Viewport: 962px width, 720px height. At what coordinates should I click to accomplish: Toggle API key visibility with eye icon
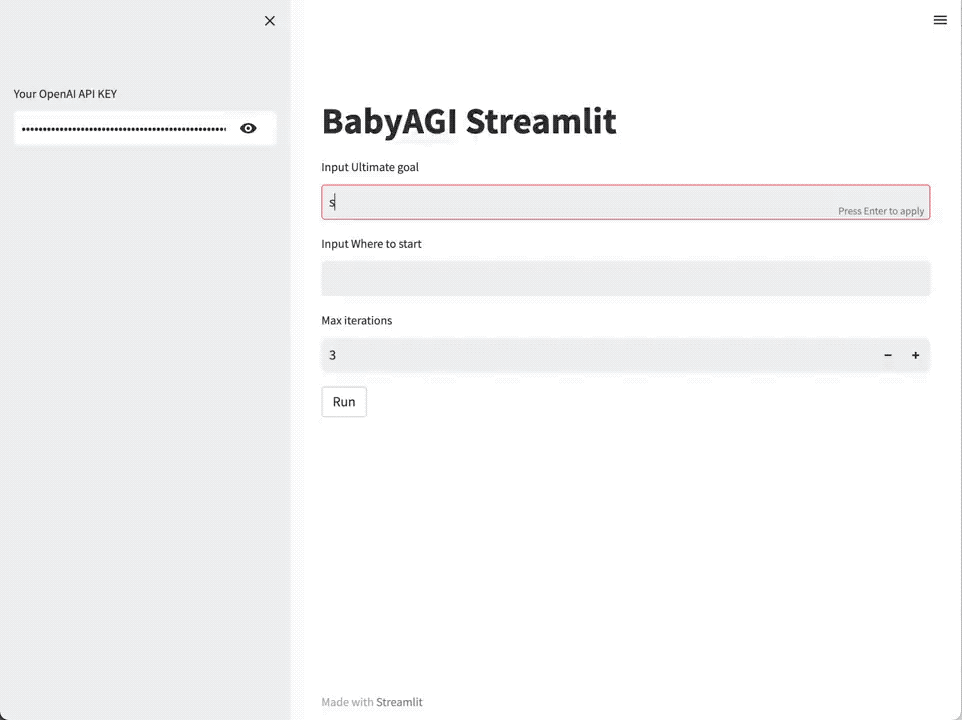click(x=248, y=128)
